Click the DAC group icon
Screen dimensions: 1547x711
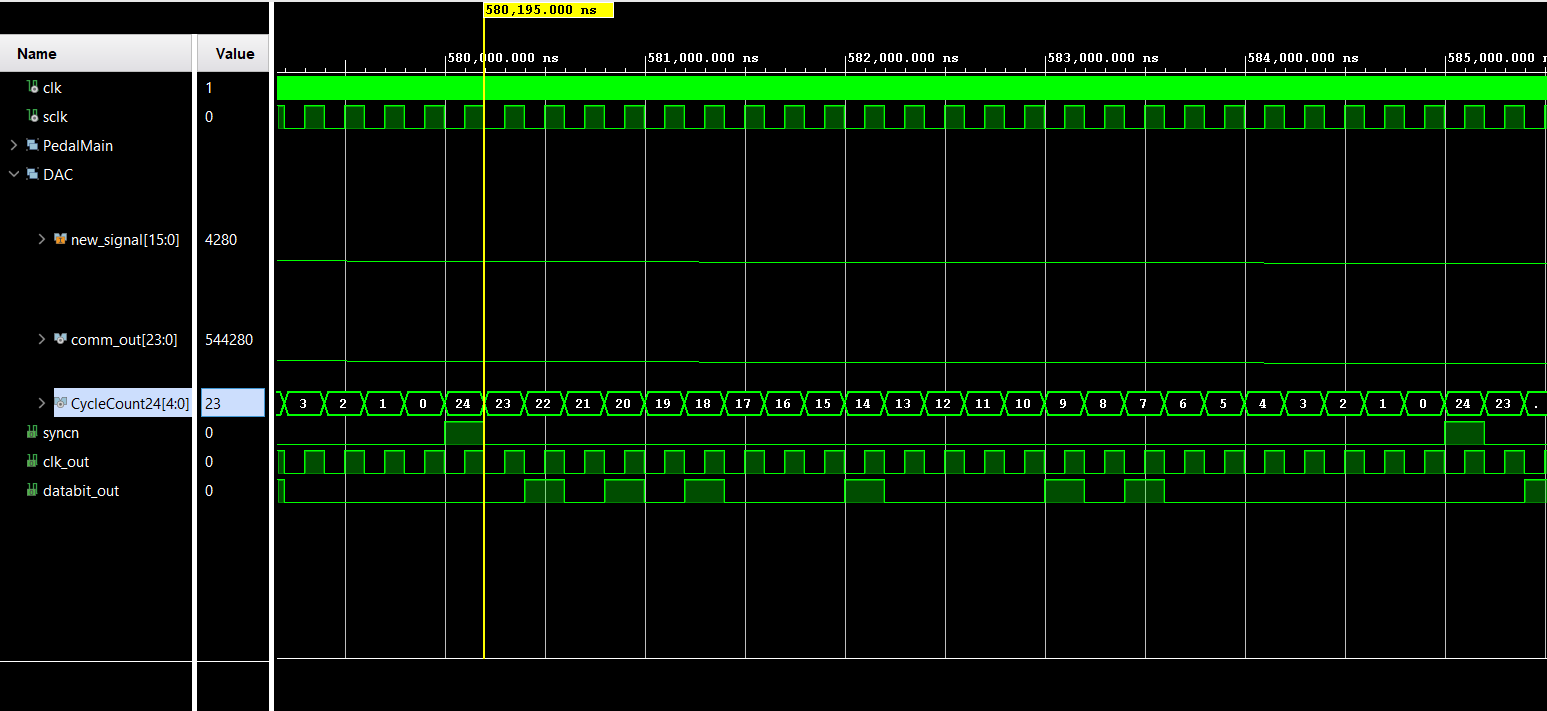(32, 175)
